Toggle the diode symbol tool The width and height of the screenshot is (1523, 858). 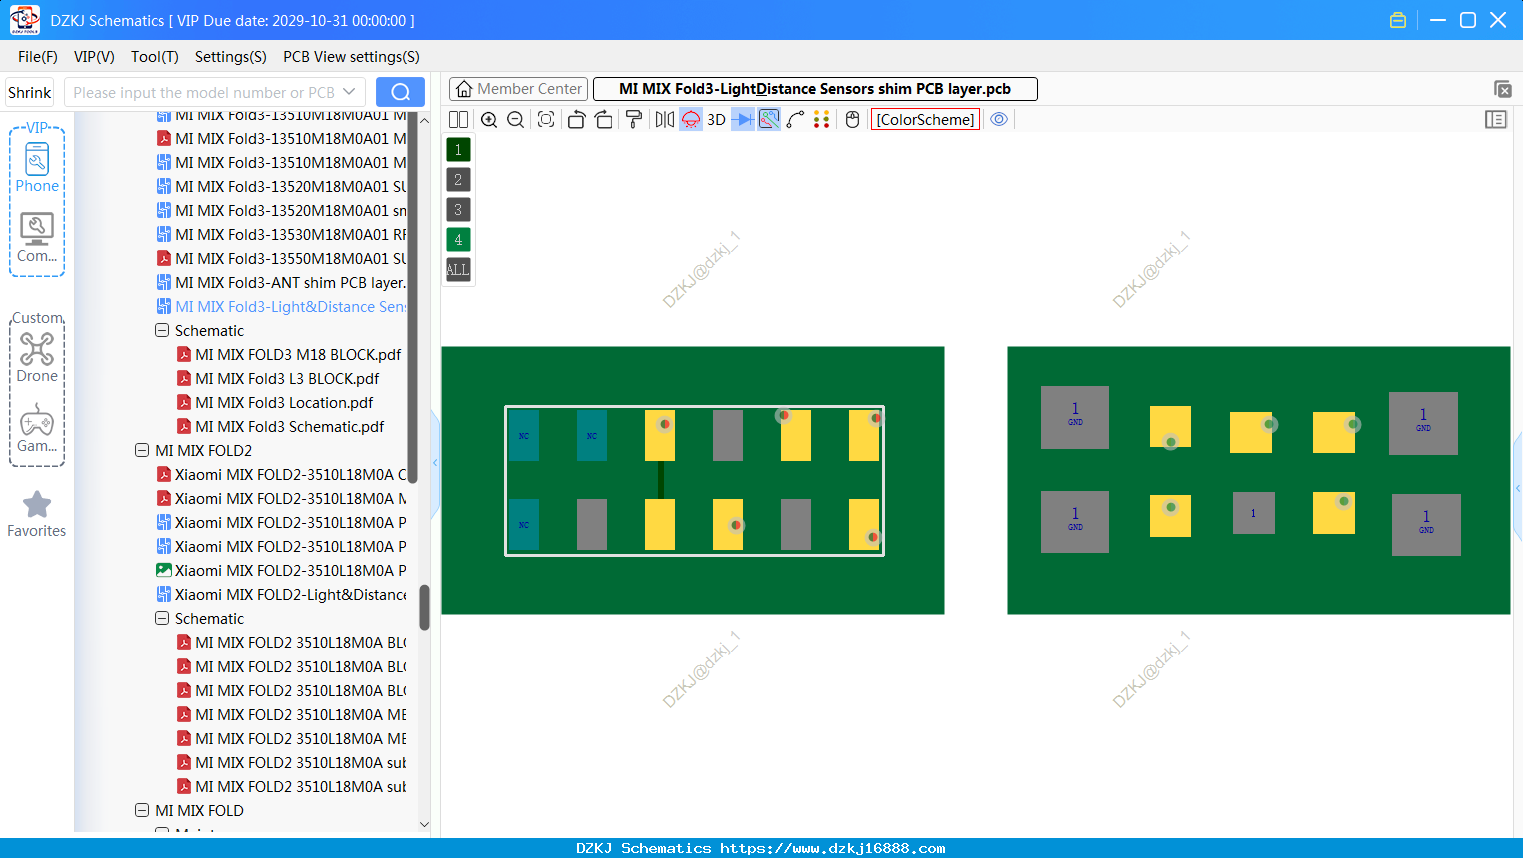[x=743, y=119]
